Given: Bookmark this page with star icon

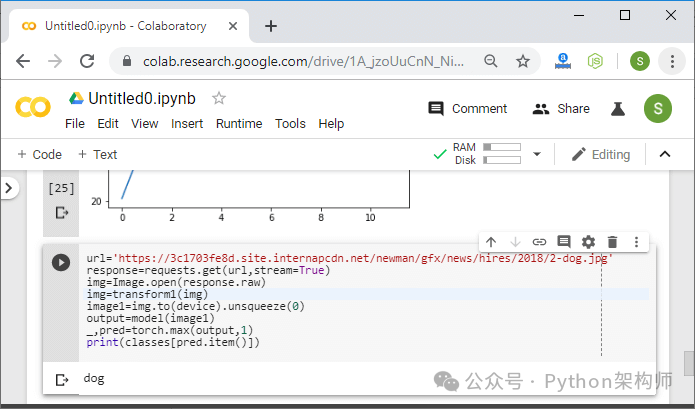Looking at the screenshot, I should 523,61.
